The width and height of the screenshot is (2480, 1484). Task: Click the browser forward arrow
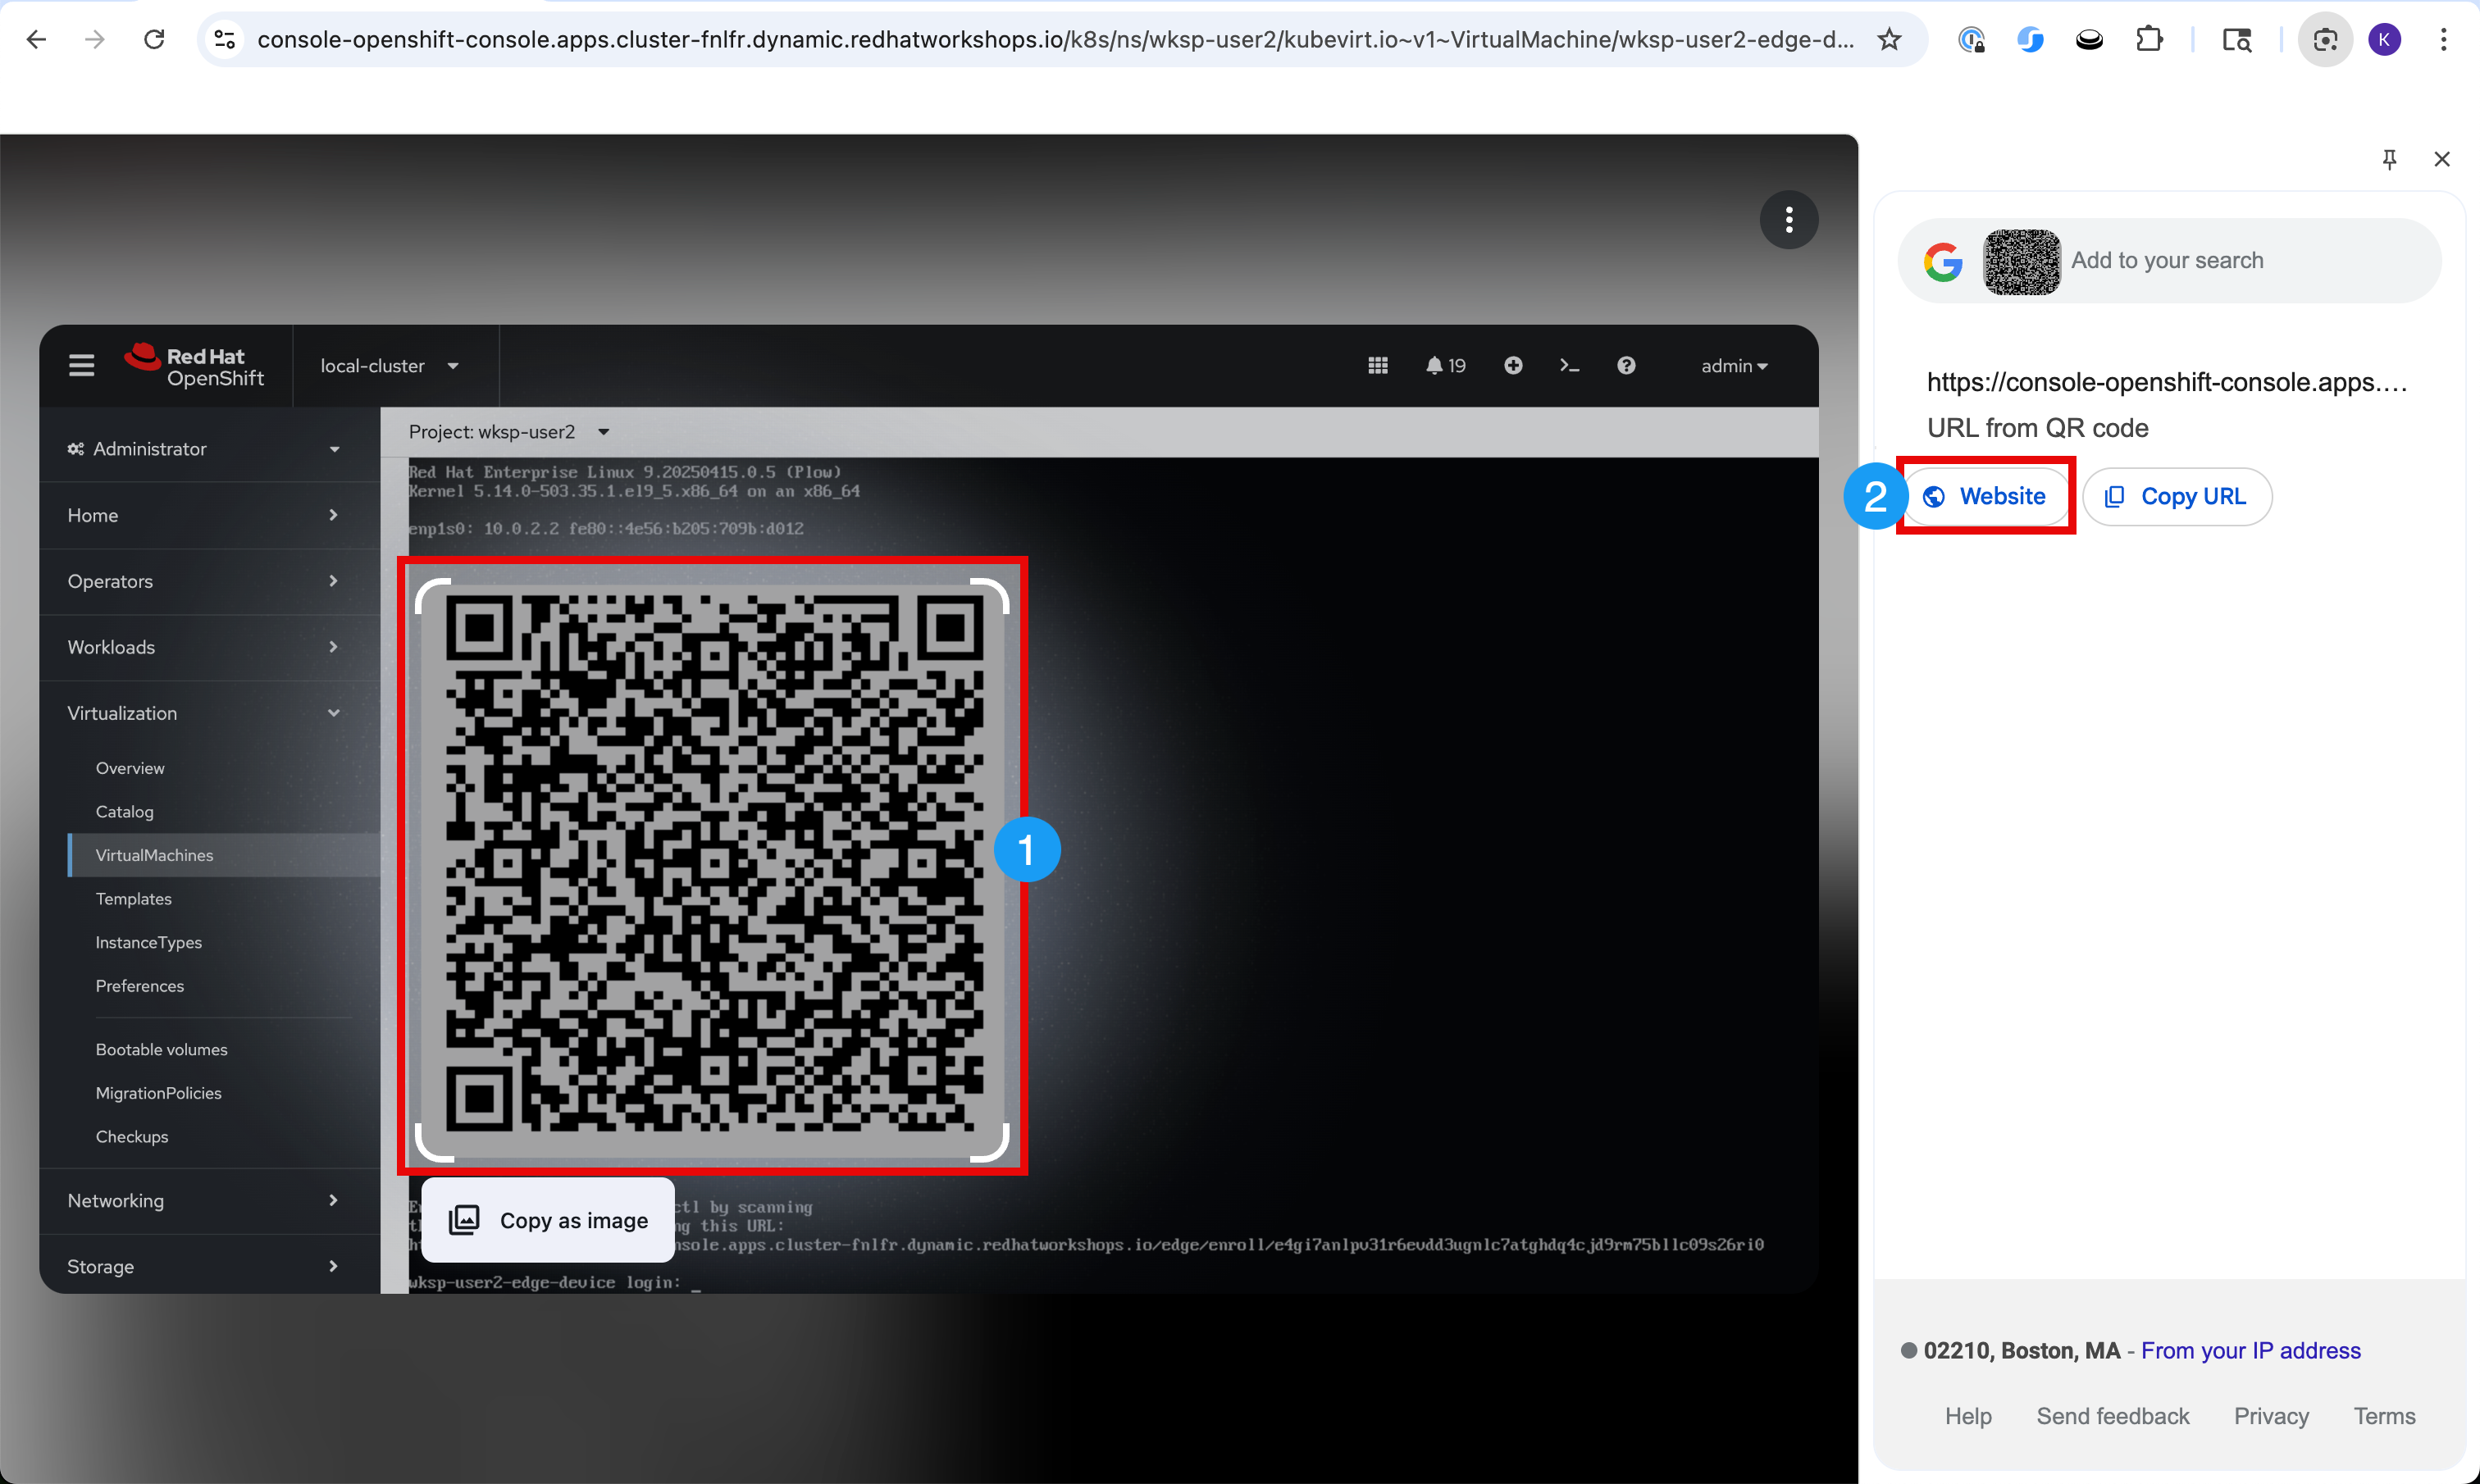[95, 39]
